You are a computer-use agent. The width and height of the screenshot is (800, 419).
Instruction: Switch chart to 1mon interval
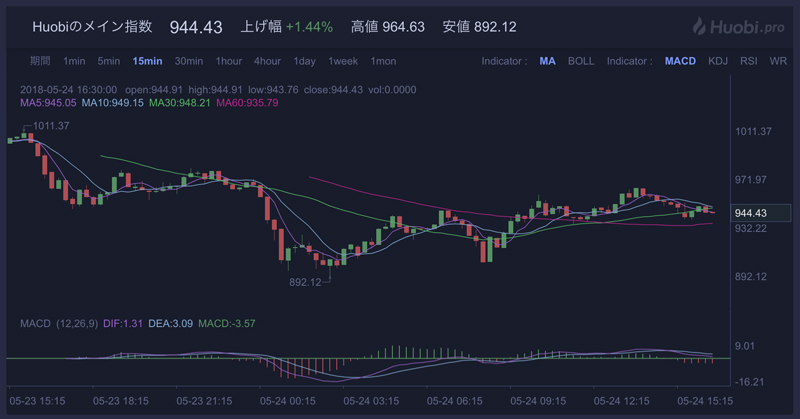tap(383, 61)
